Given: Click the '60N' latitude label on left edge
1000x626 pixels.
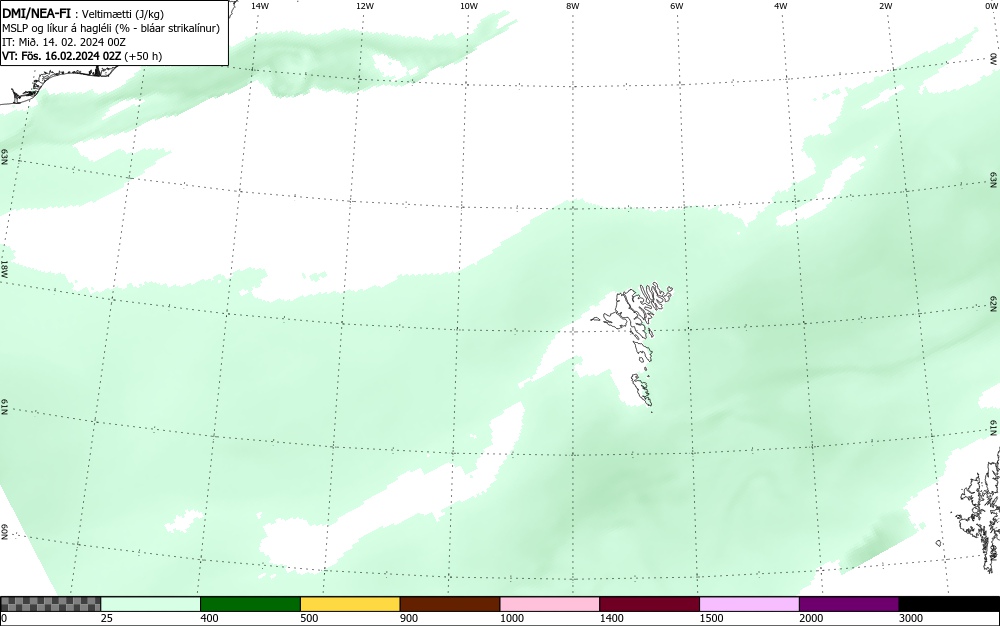Looking at the screenshot, I should coord(4,532).
